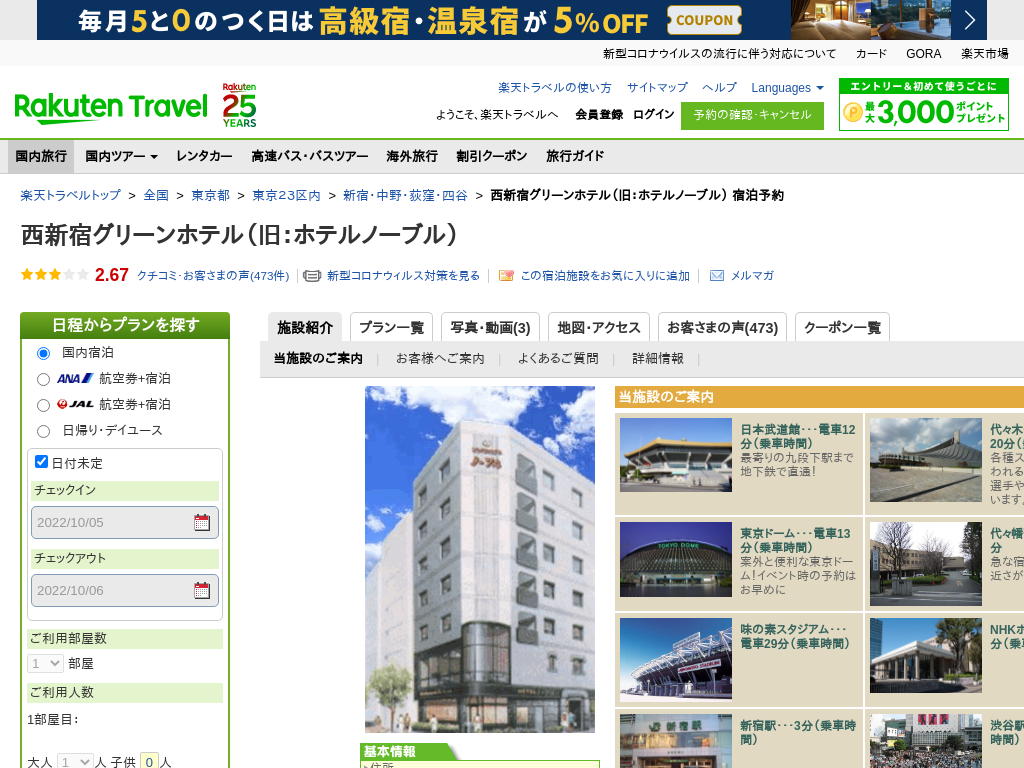Click the メルマガ link
Screen dimensions: 1024x768
[752, 276]
